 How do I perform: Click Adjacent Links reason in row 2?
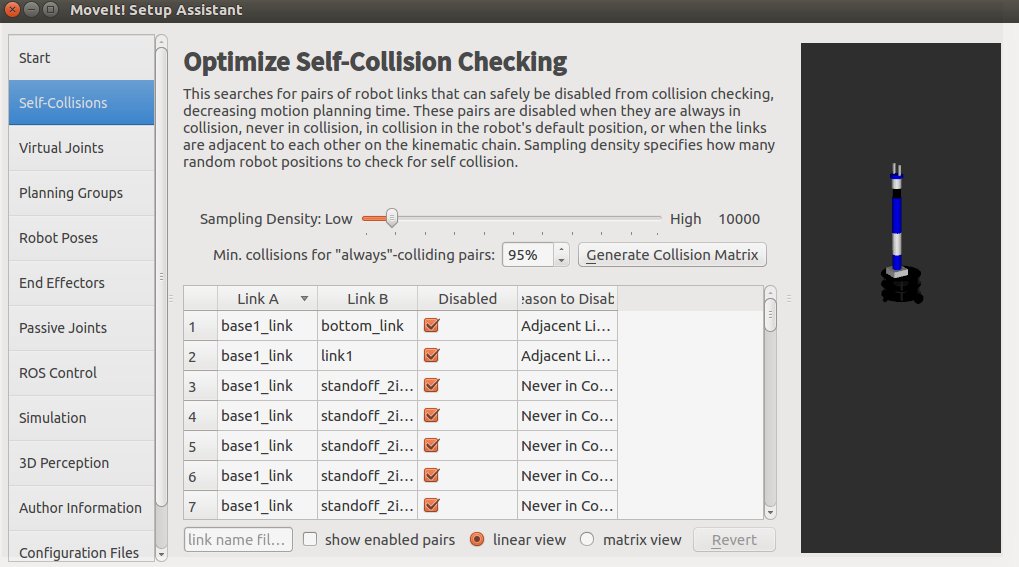click(x=567, y=356)
